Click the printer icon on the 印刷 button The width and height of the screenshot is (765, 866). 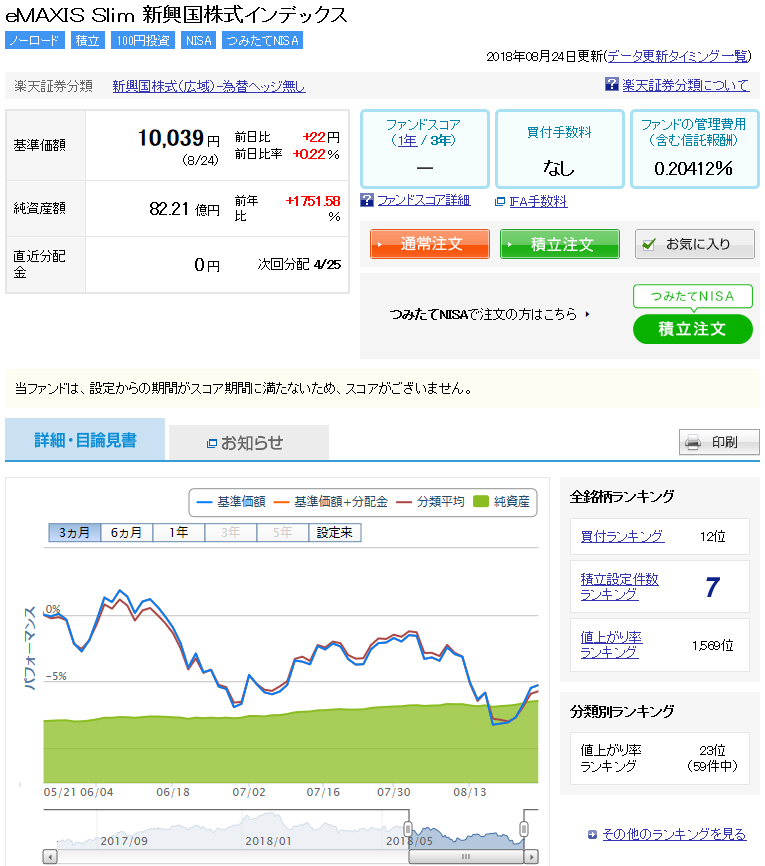(693, 442)
